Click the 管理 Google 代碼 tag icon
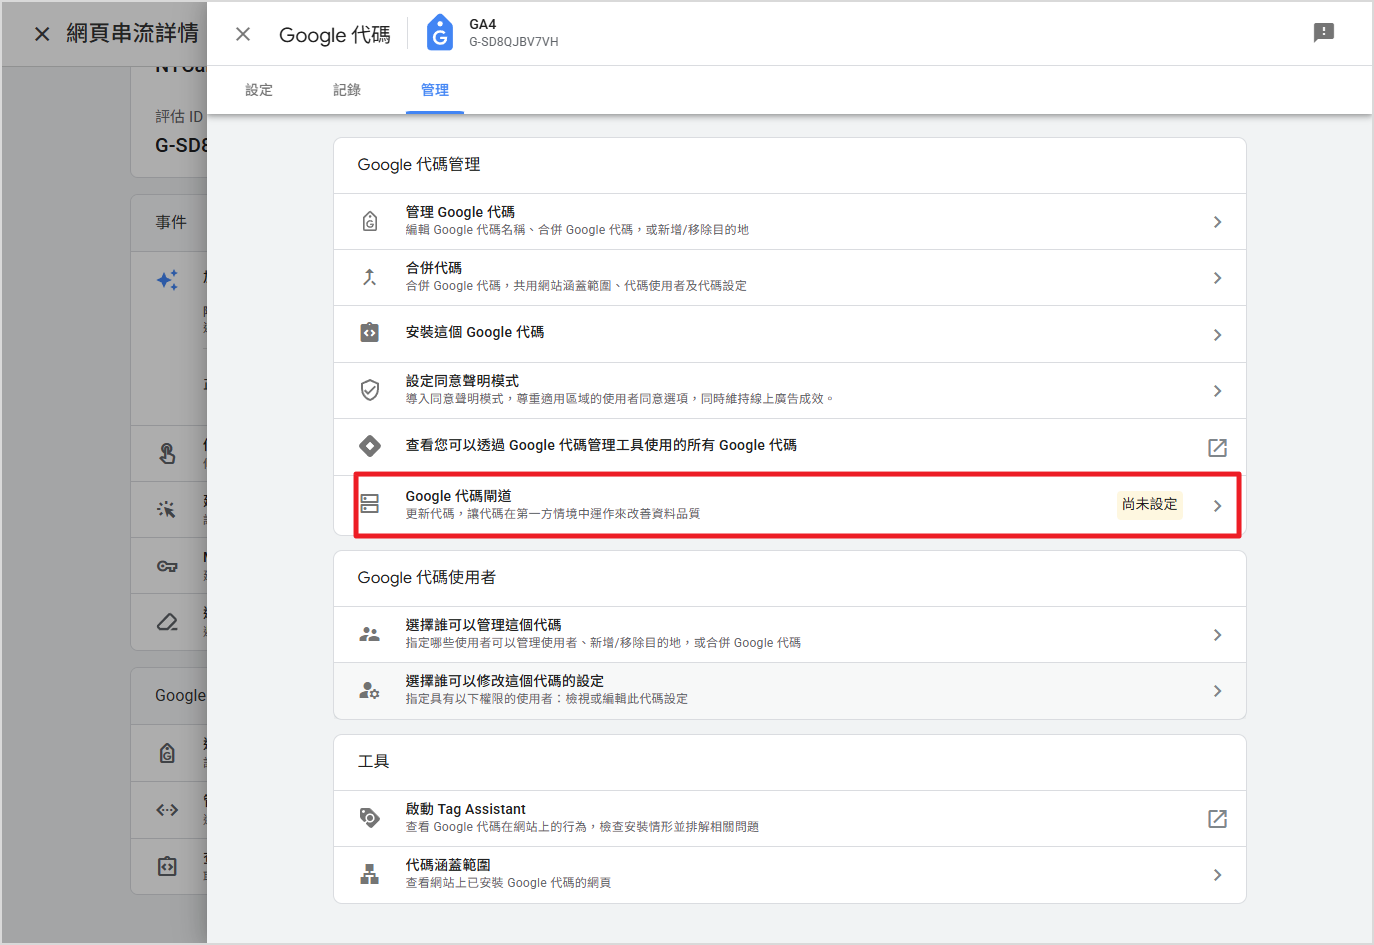 [370, 222]
